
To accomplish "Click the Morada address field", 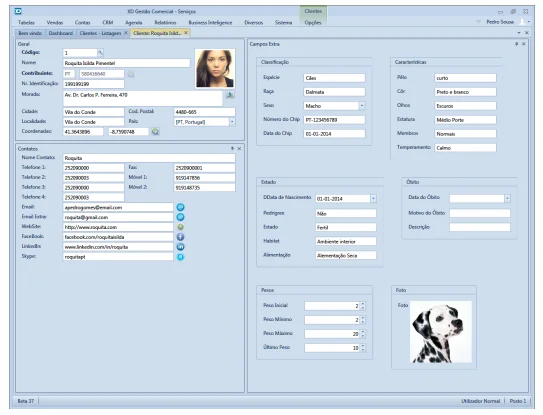I will [x=143, y=98].
